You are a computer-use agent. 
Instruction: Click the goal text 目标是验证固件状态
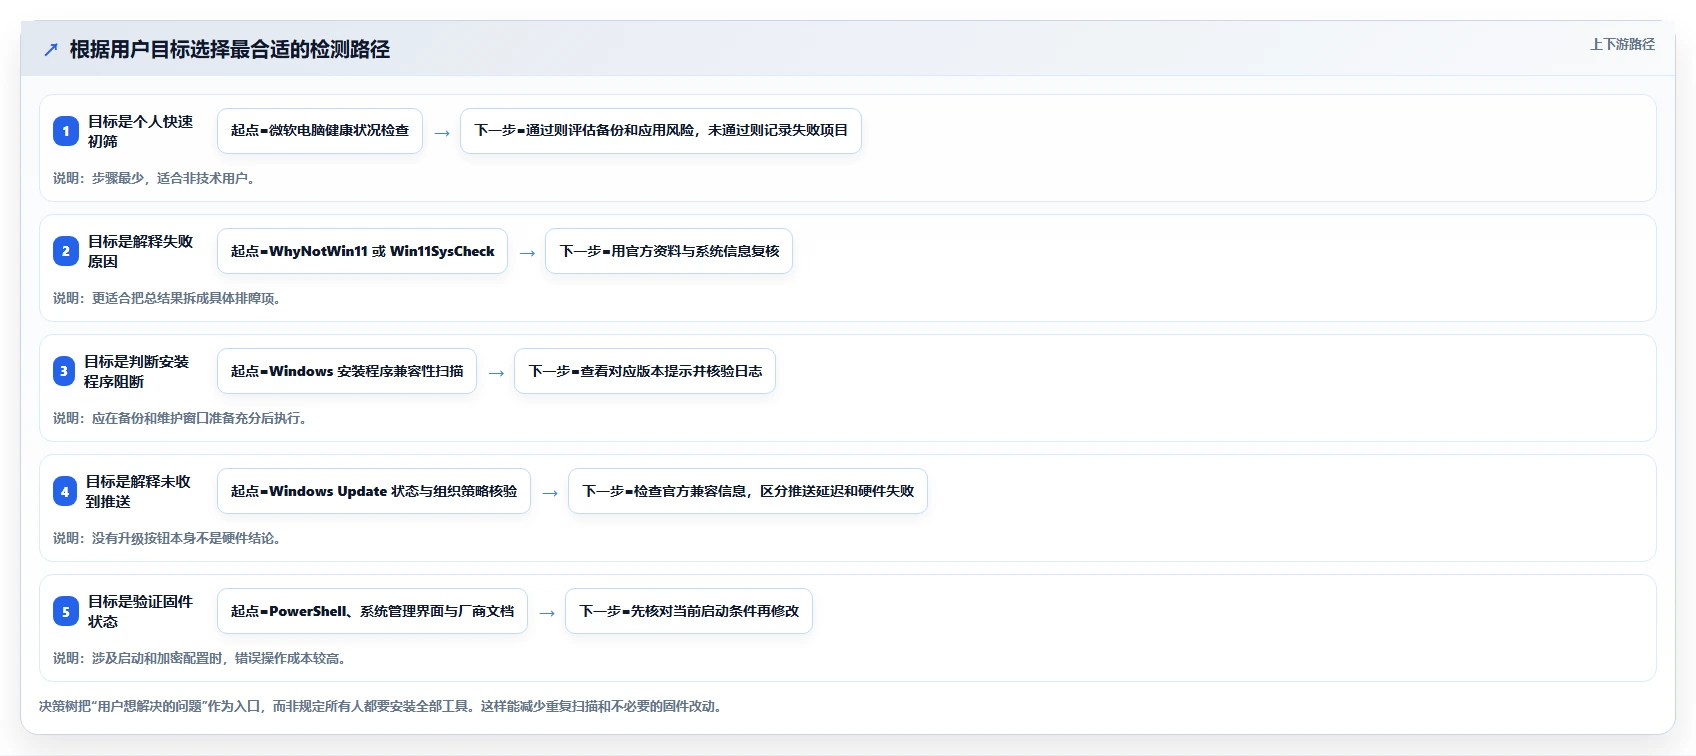(141, 611)
